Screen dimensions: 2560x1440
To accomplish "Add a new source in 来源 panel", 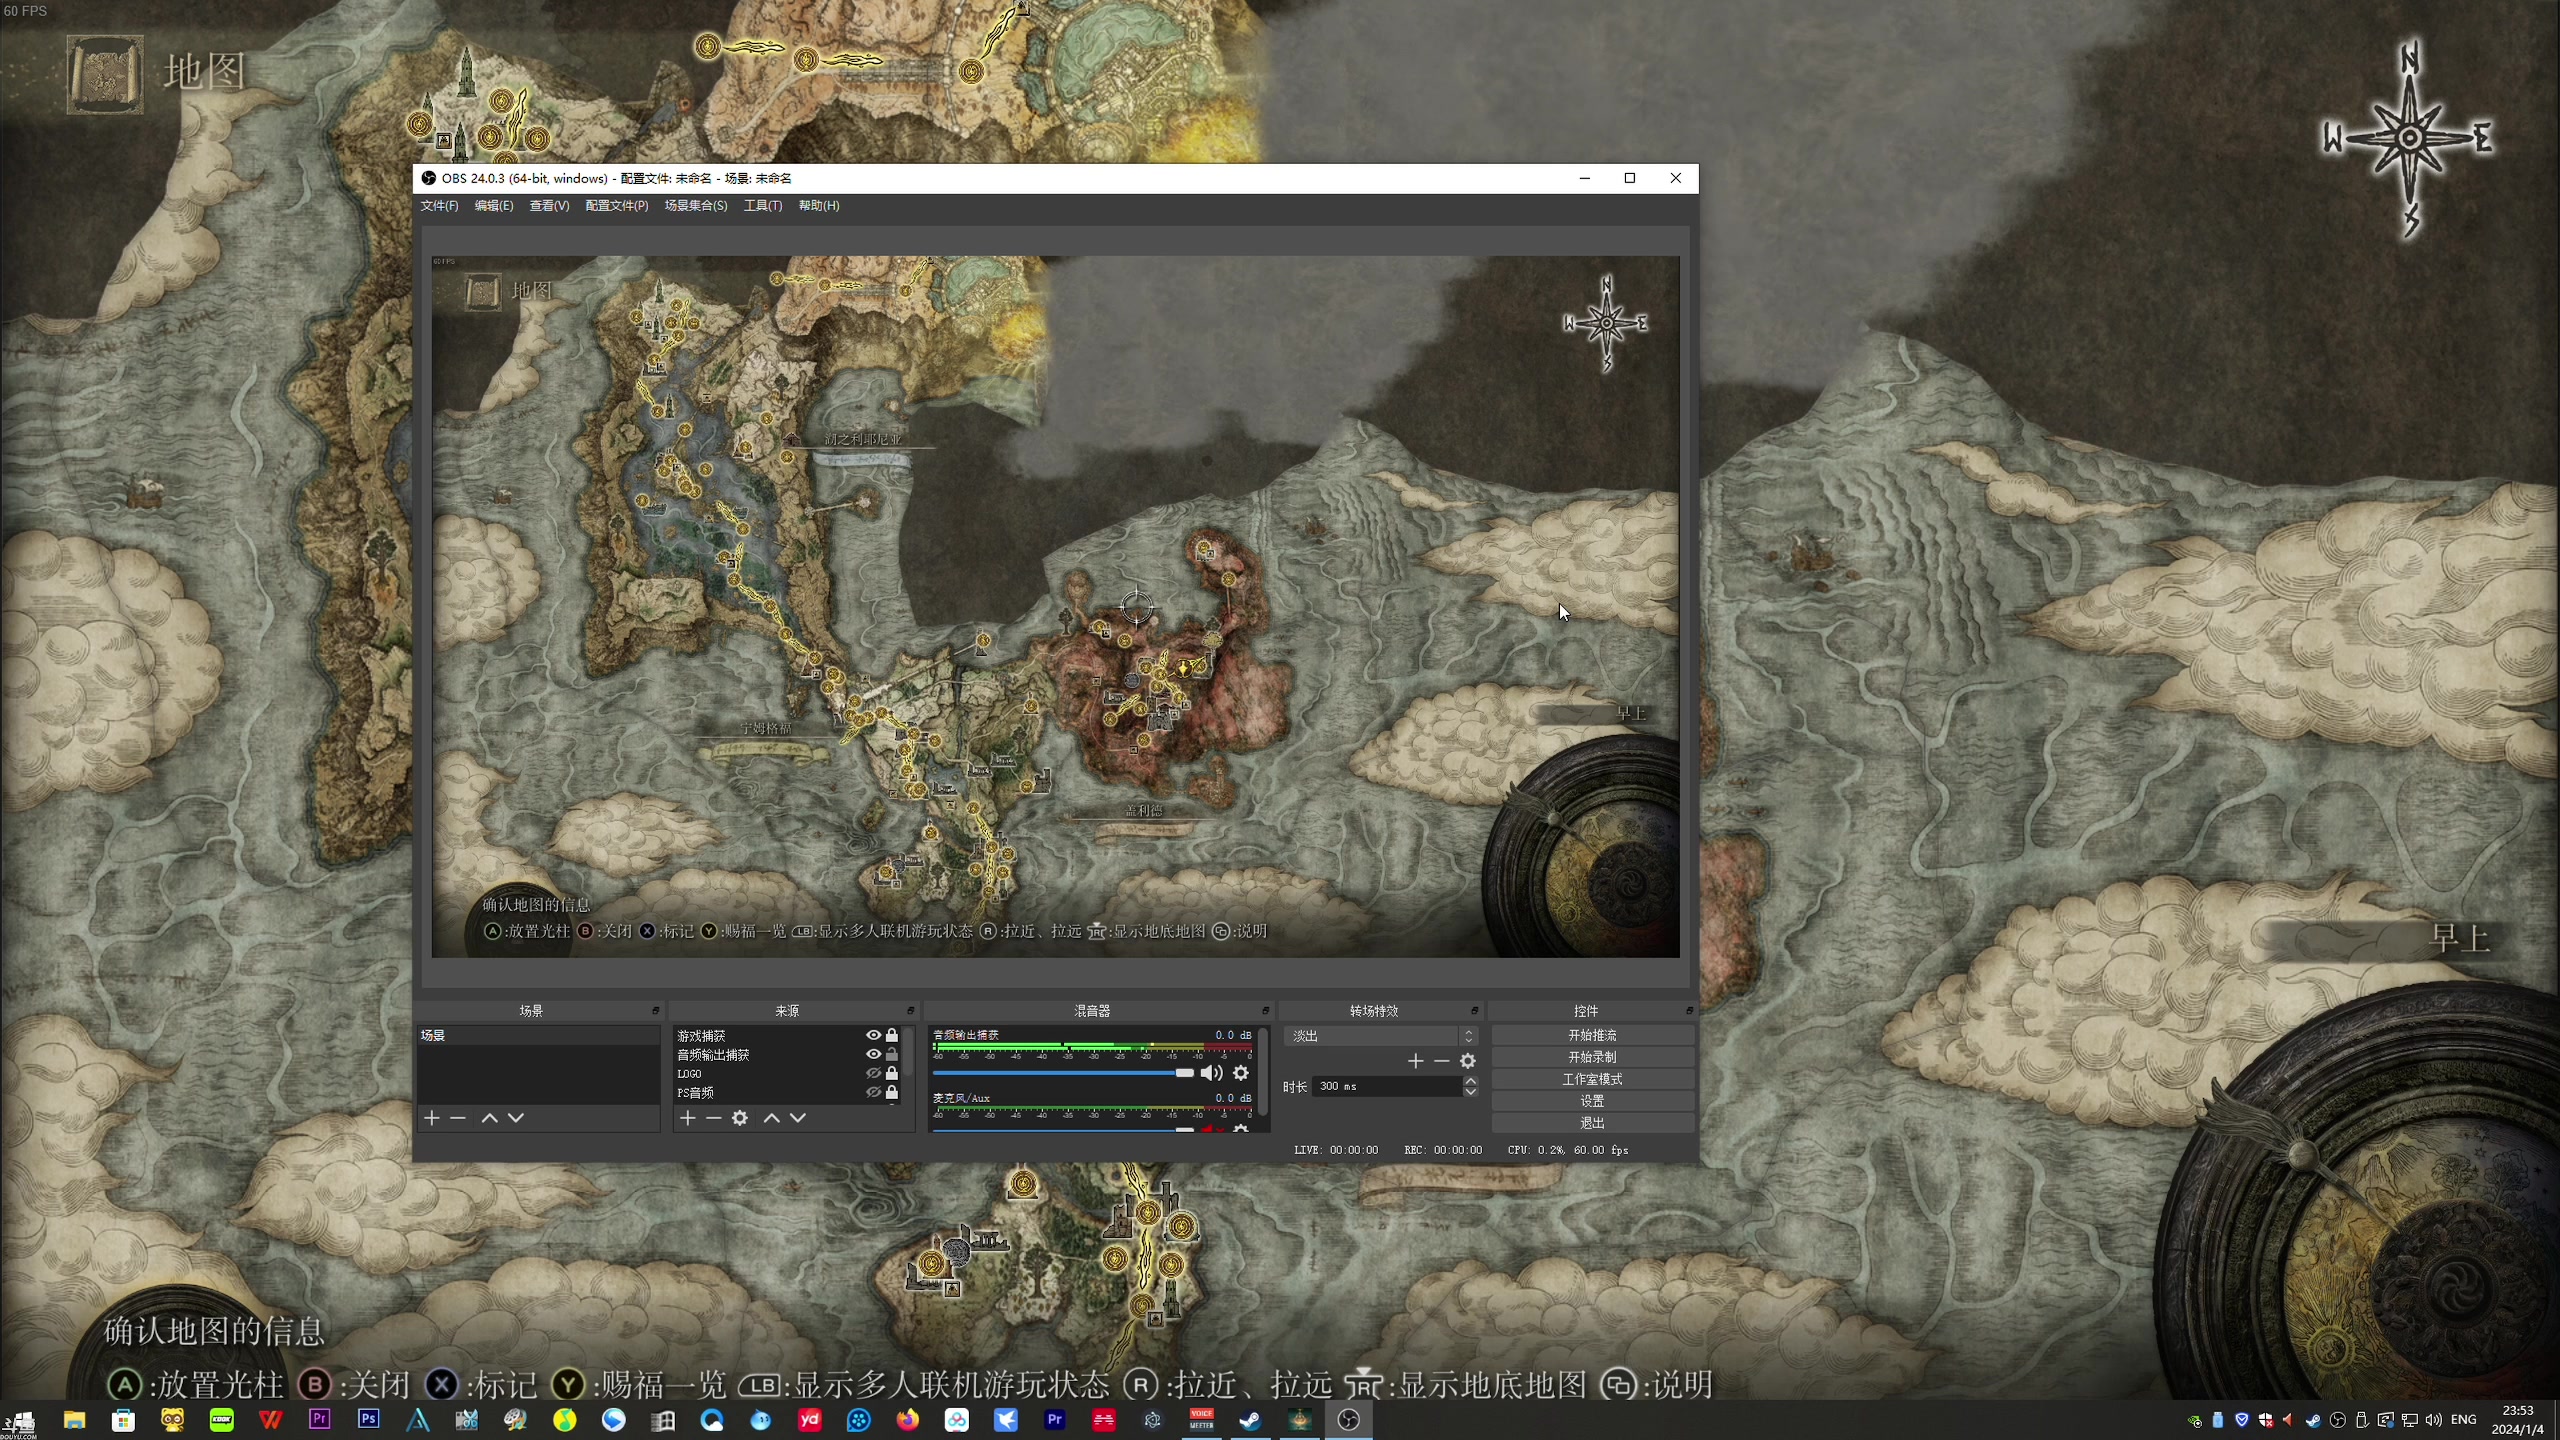I will (x=688, y=1118).
